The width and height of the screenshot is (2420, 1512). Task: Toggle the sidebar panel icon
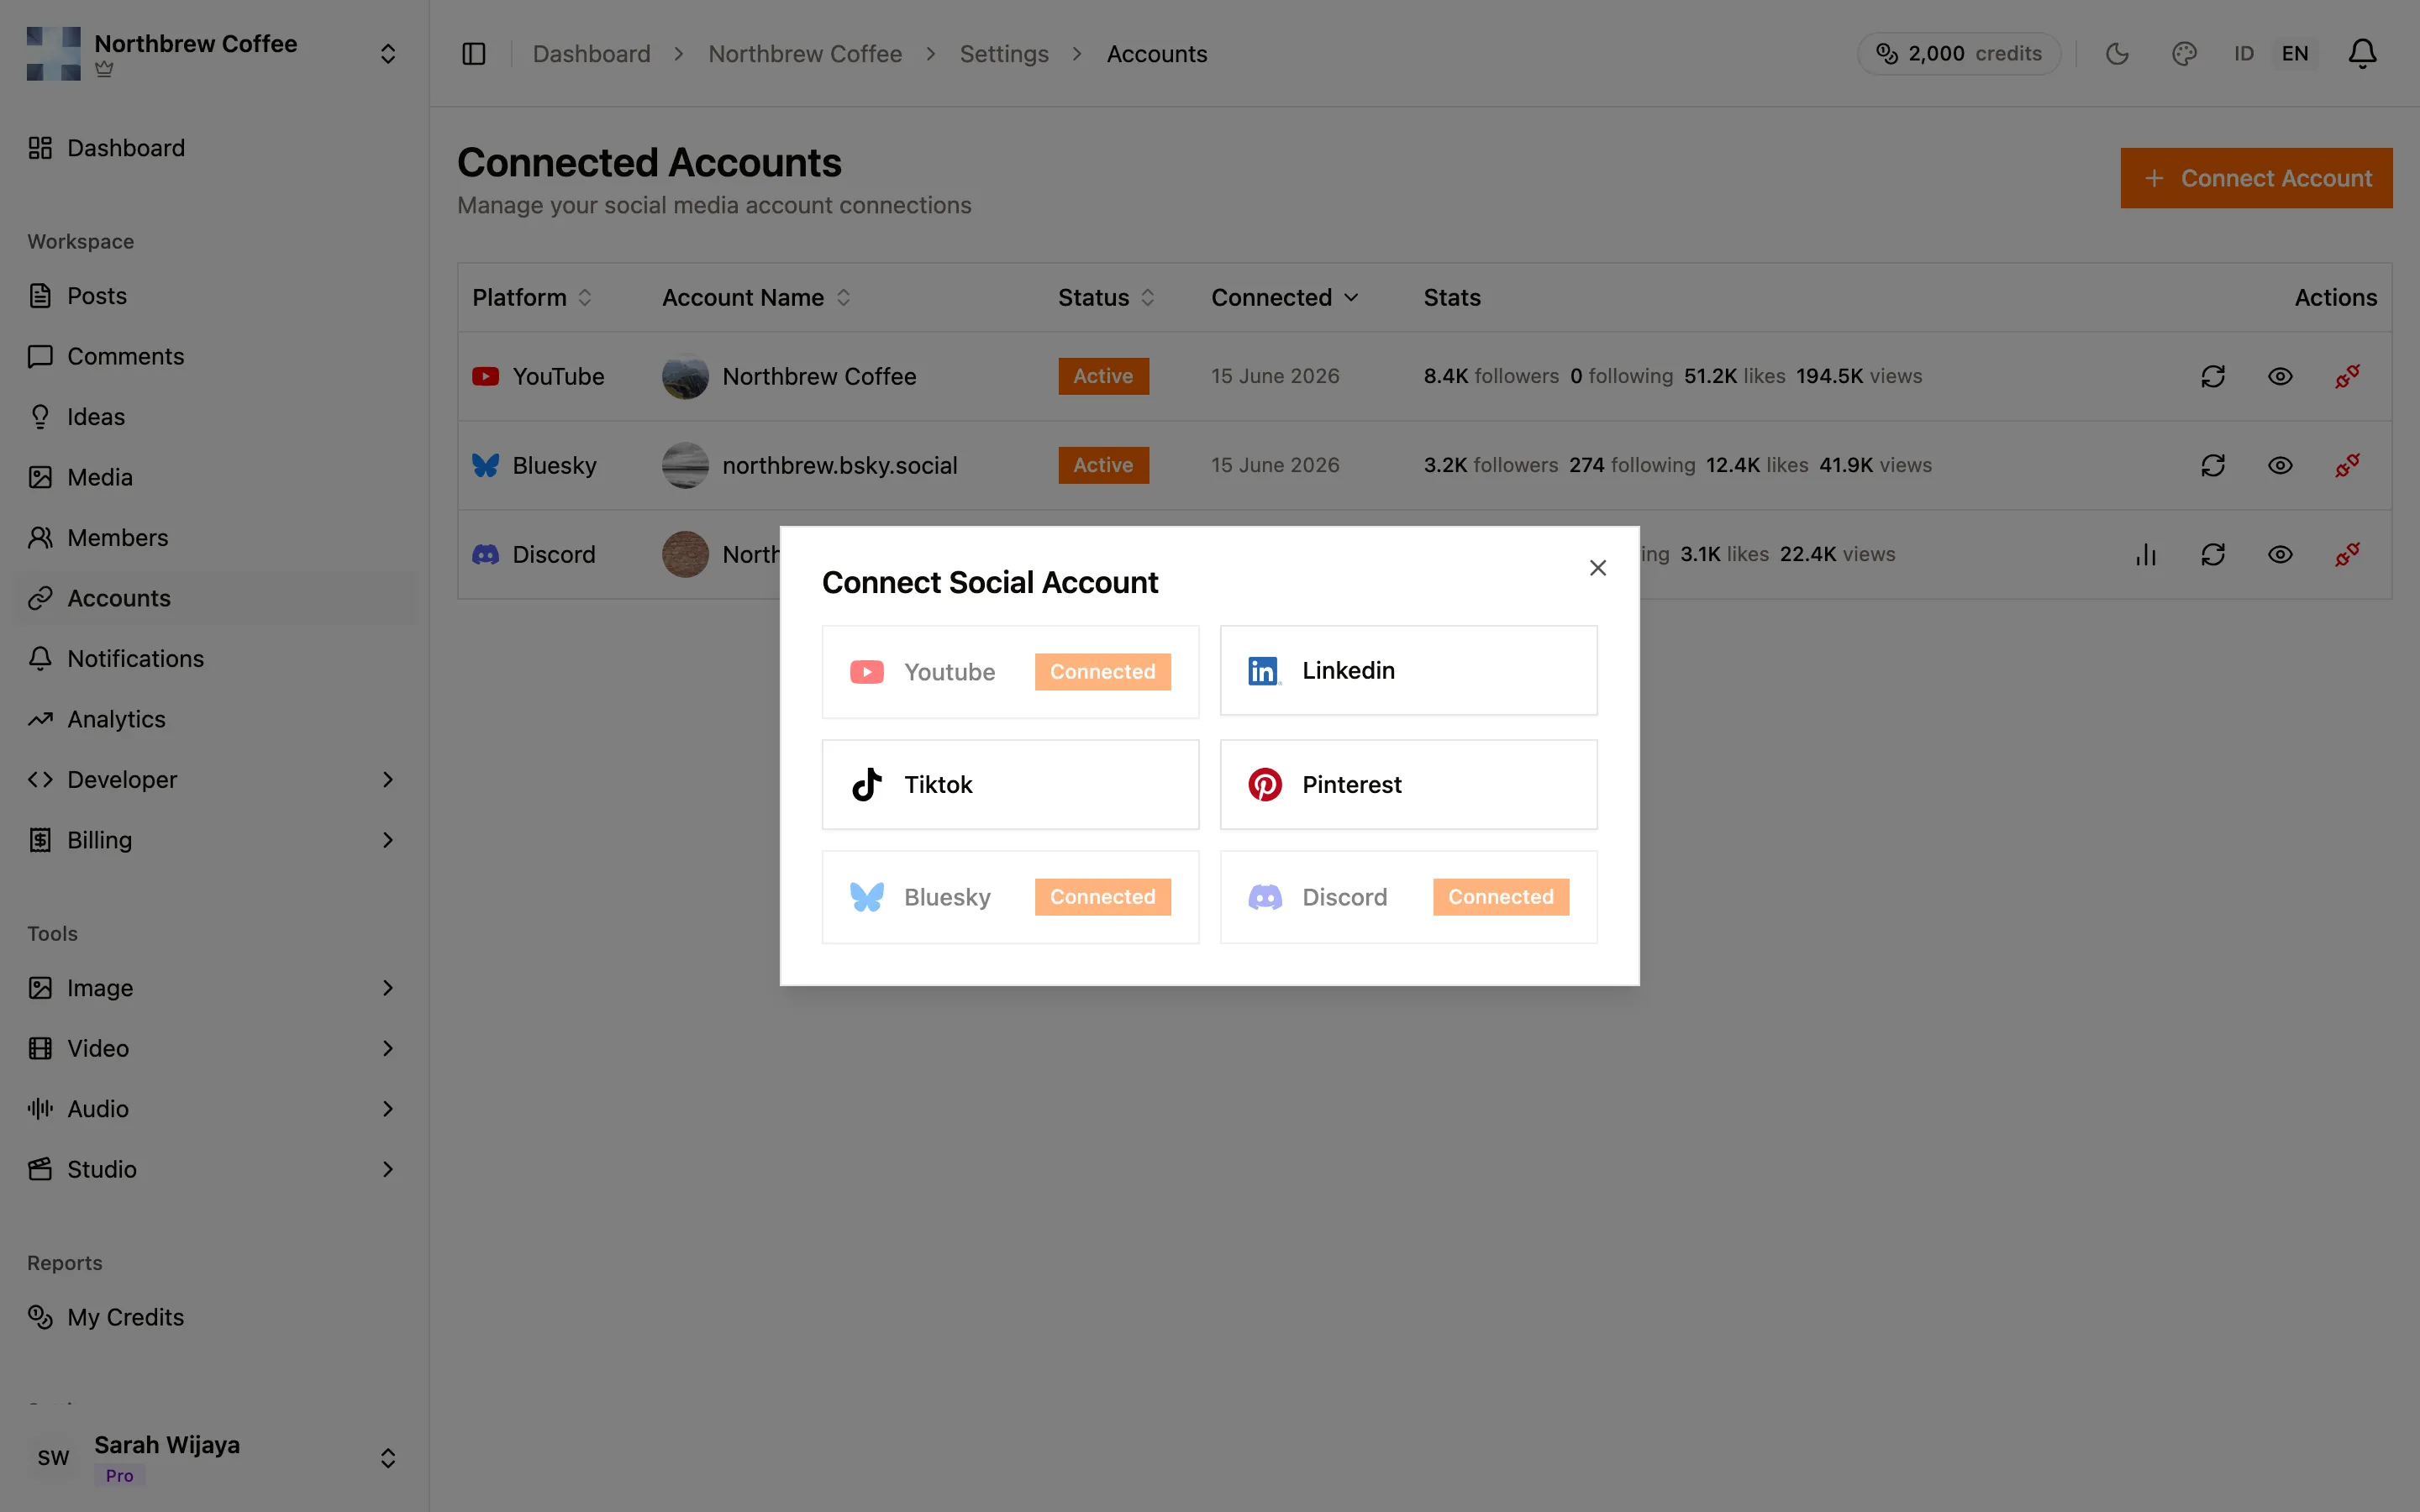coord(474,54)
